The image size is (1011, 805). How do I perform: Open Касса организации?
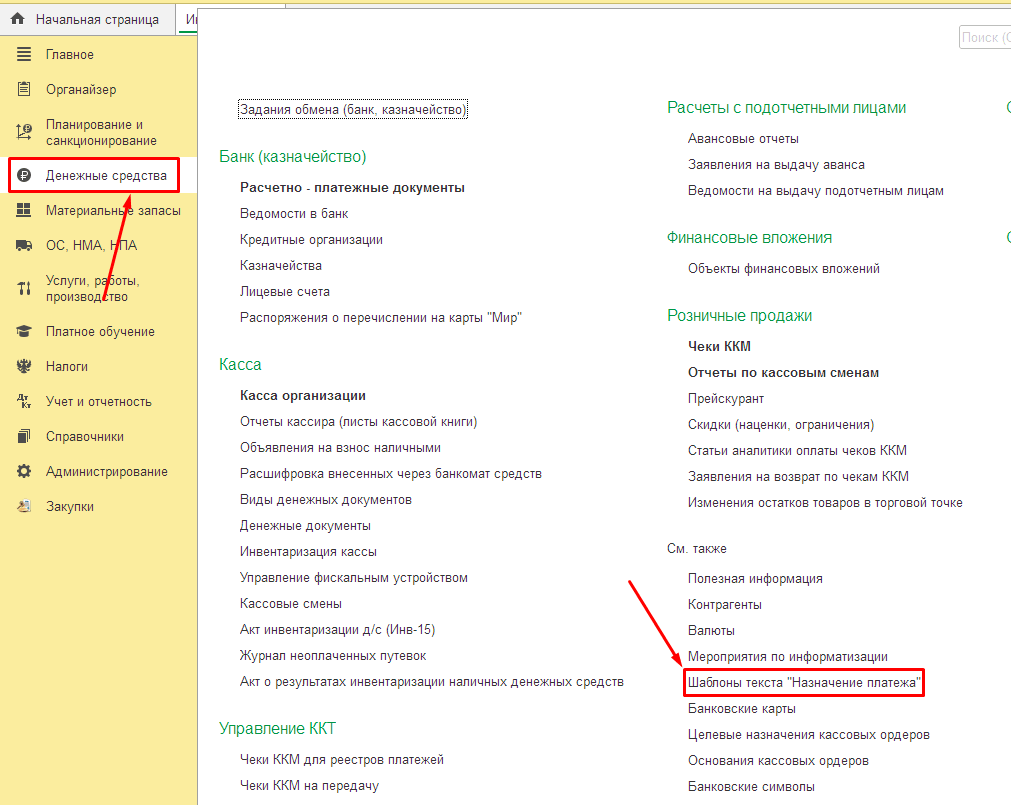click(303, 396)
